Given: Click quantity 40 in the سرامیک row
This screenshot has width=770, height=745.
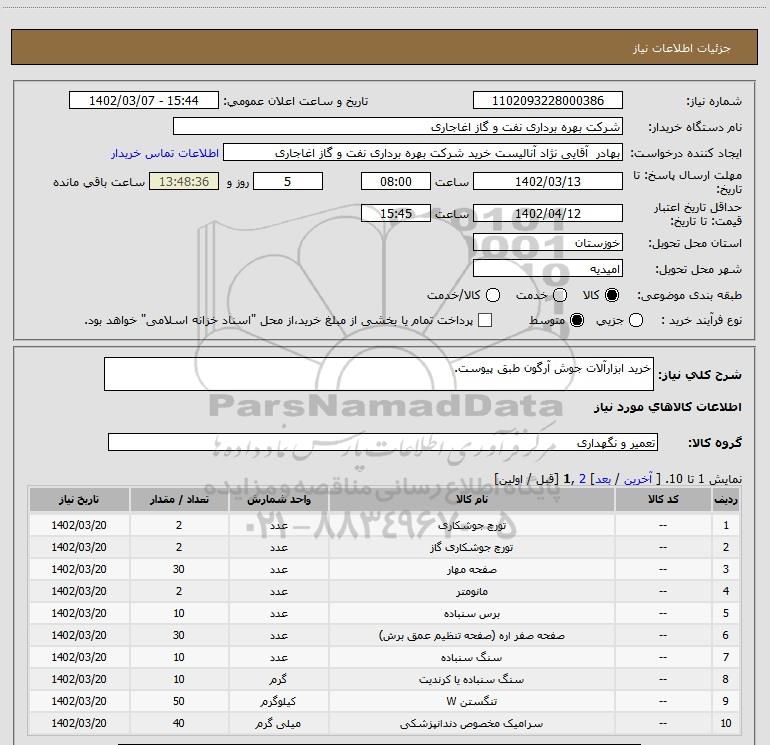Looking at the screenshot, I should point(179,723).
